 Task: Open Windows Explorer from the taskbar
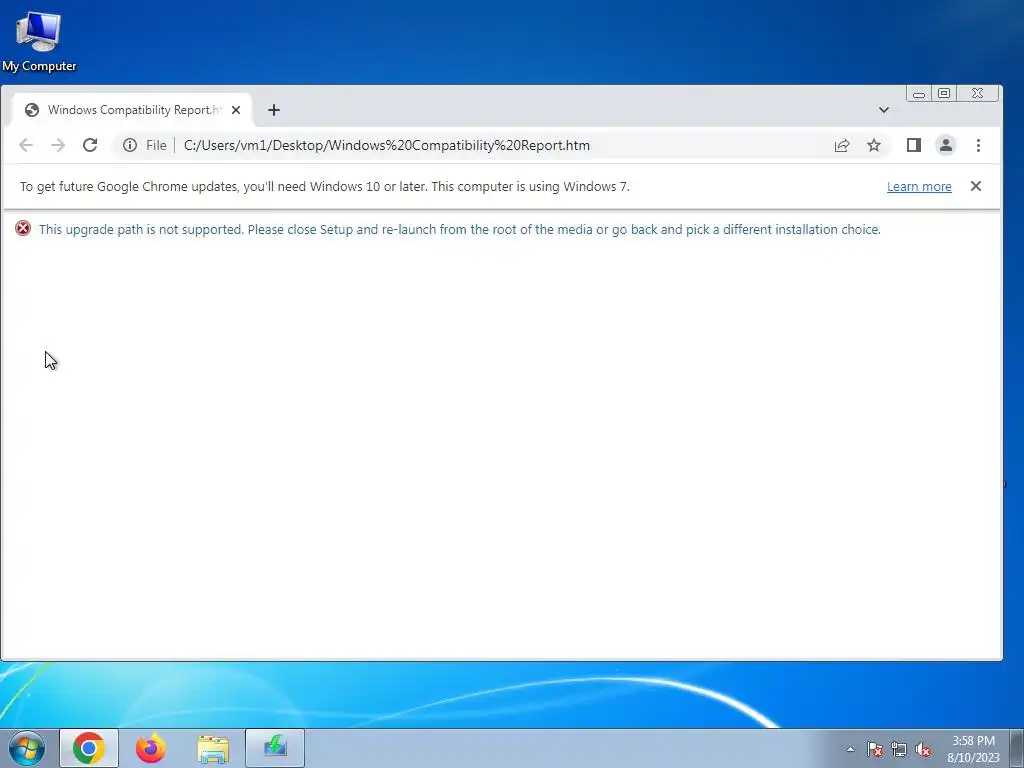213,748
